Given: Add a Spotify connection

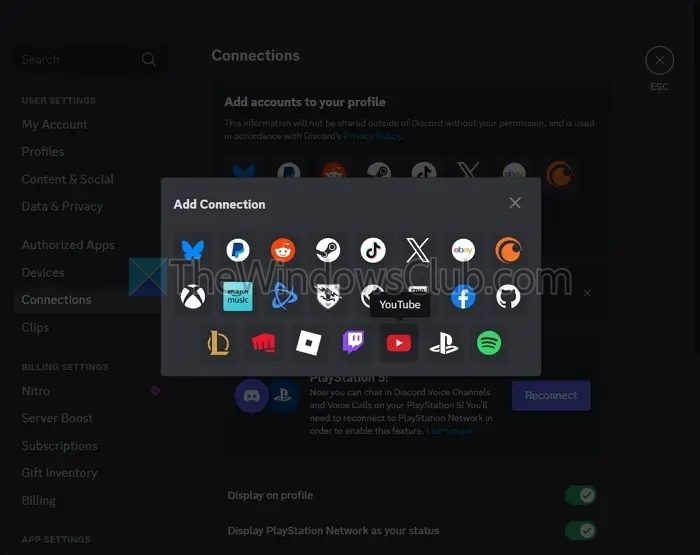Looking at the screenshot, I should pos(489,343).
